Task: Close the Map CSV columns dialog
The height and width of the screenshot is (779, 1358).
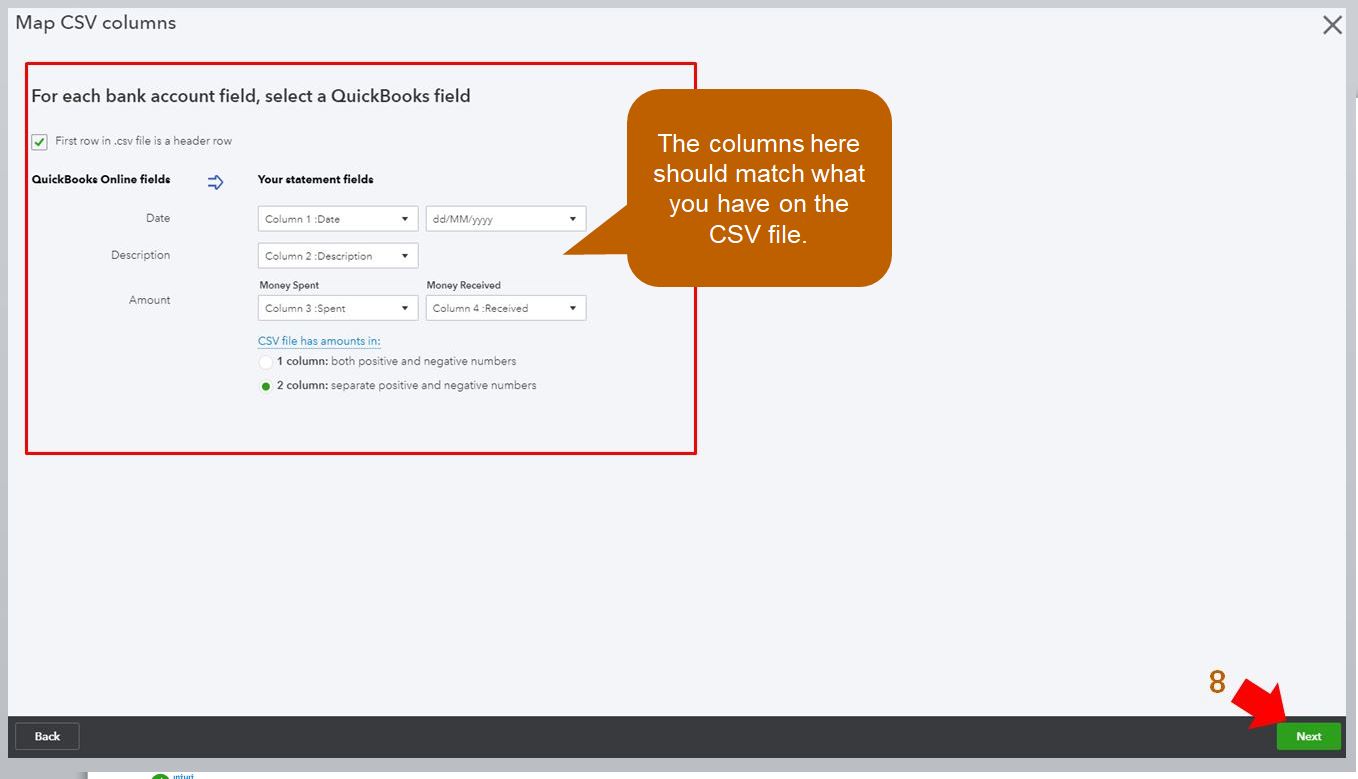Action: pyautogui.click(x=1332, y=25)
